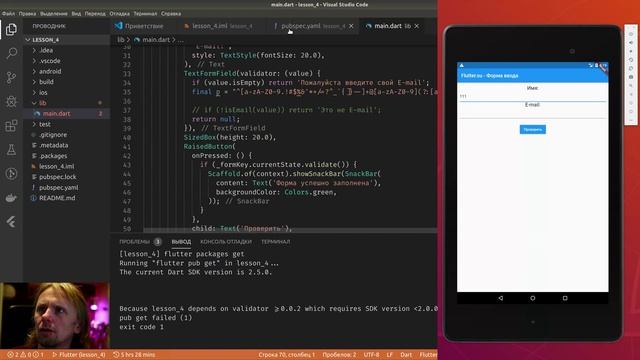Open the Терминал menu
Screen dimensions: 640x360
pyautogui.click(x=145, y=13)
